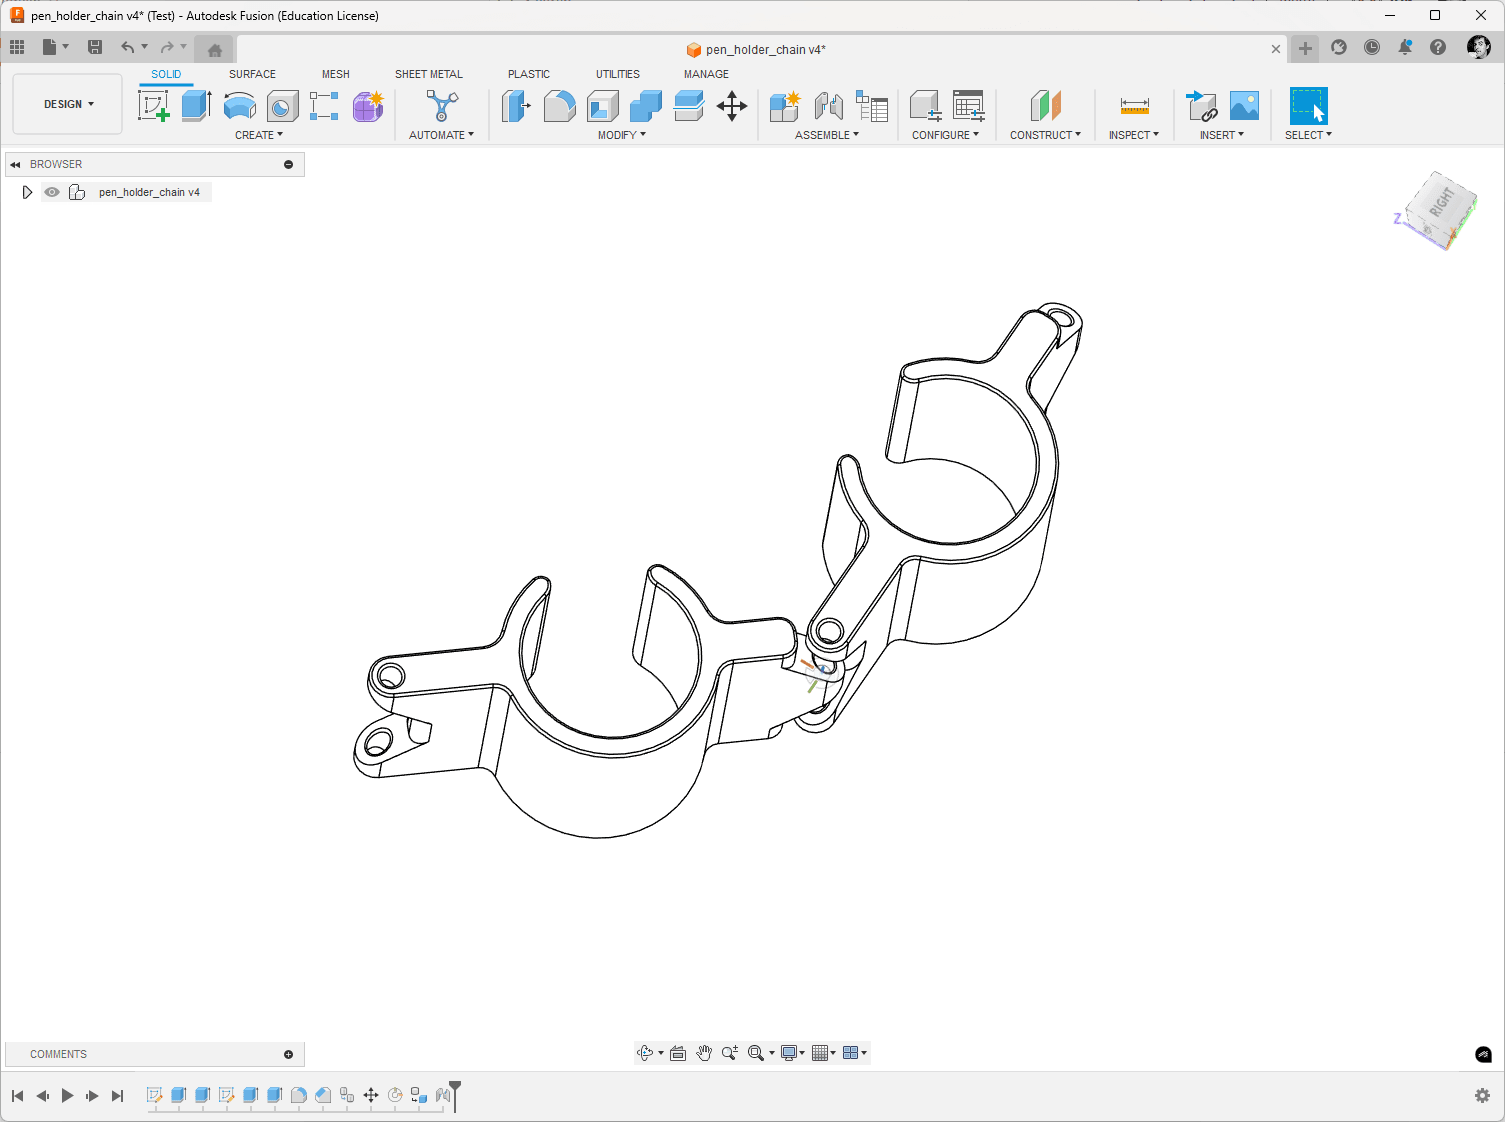Switch to the PLASTIC tab
This screenshot has height=1122, width=1505.
pos(529,74)
